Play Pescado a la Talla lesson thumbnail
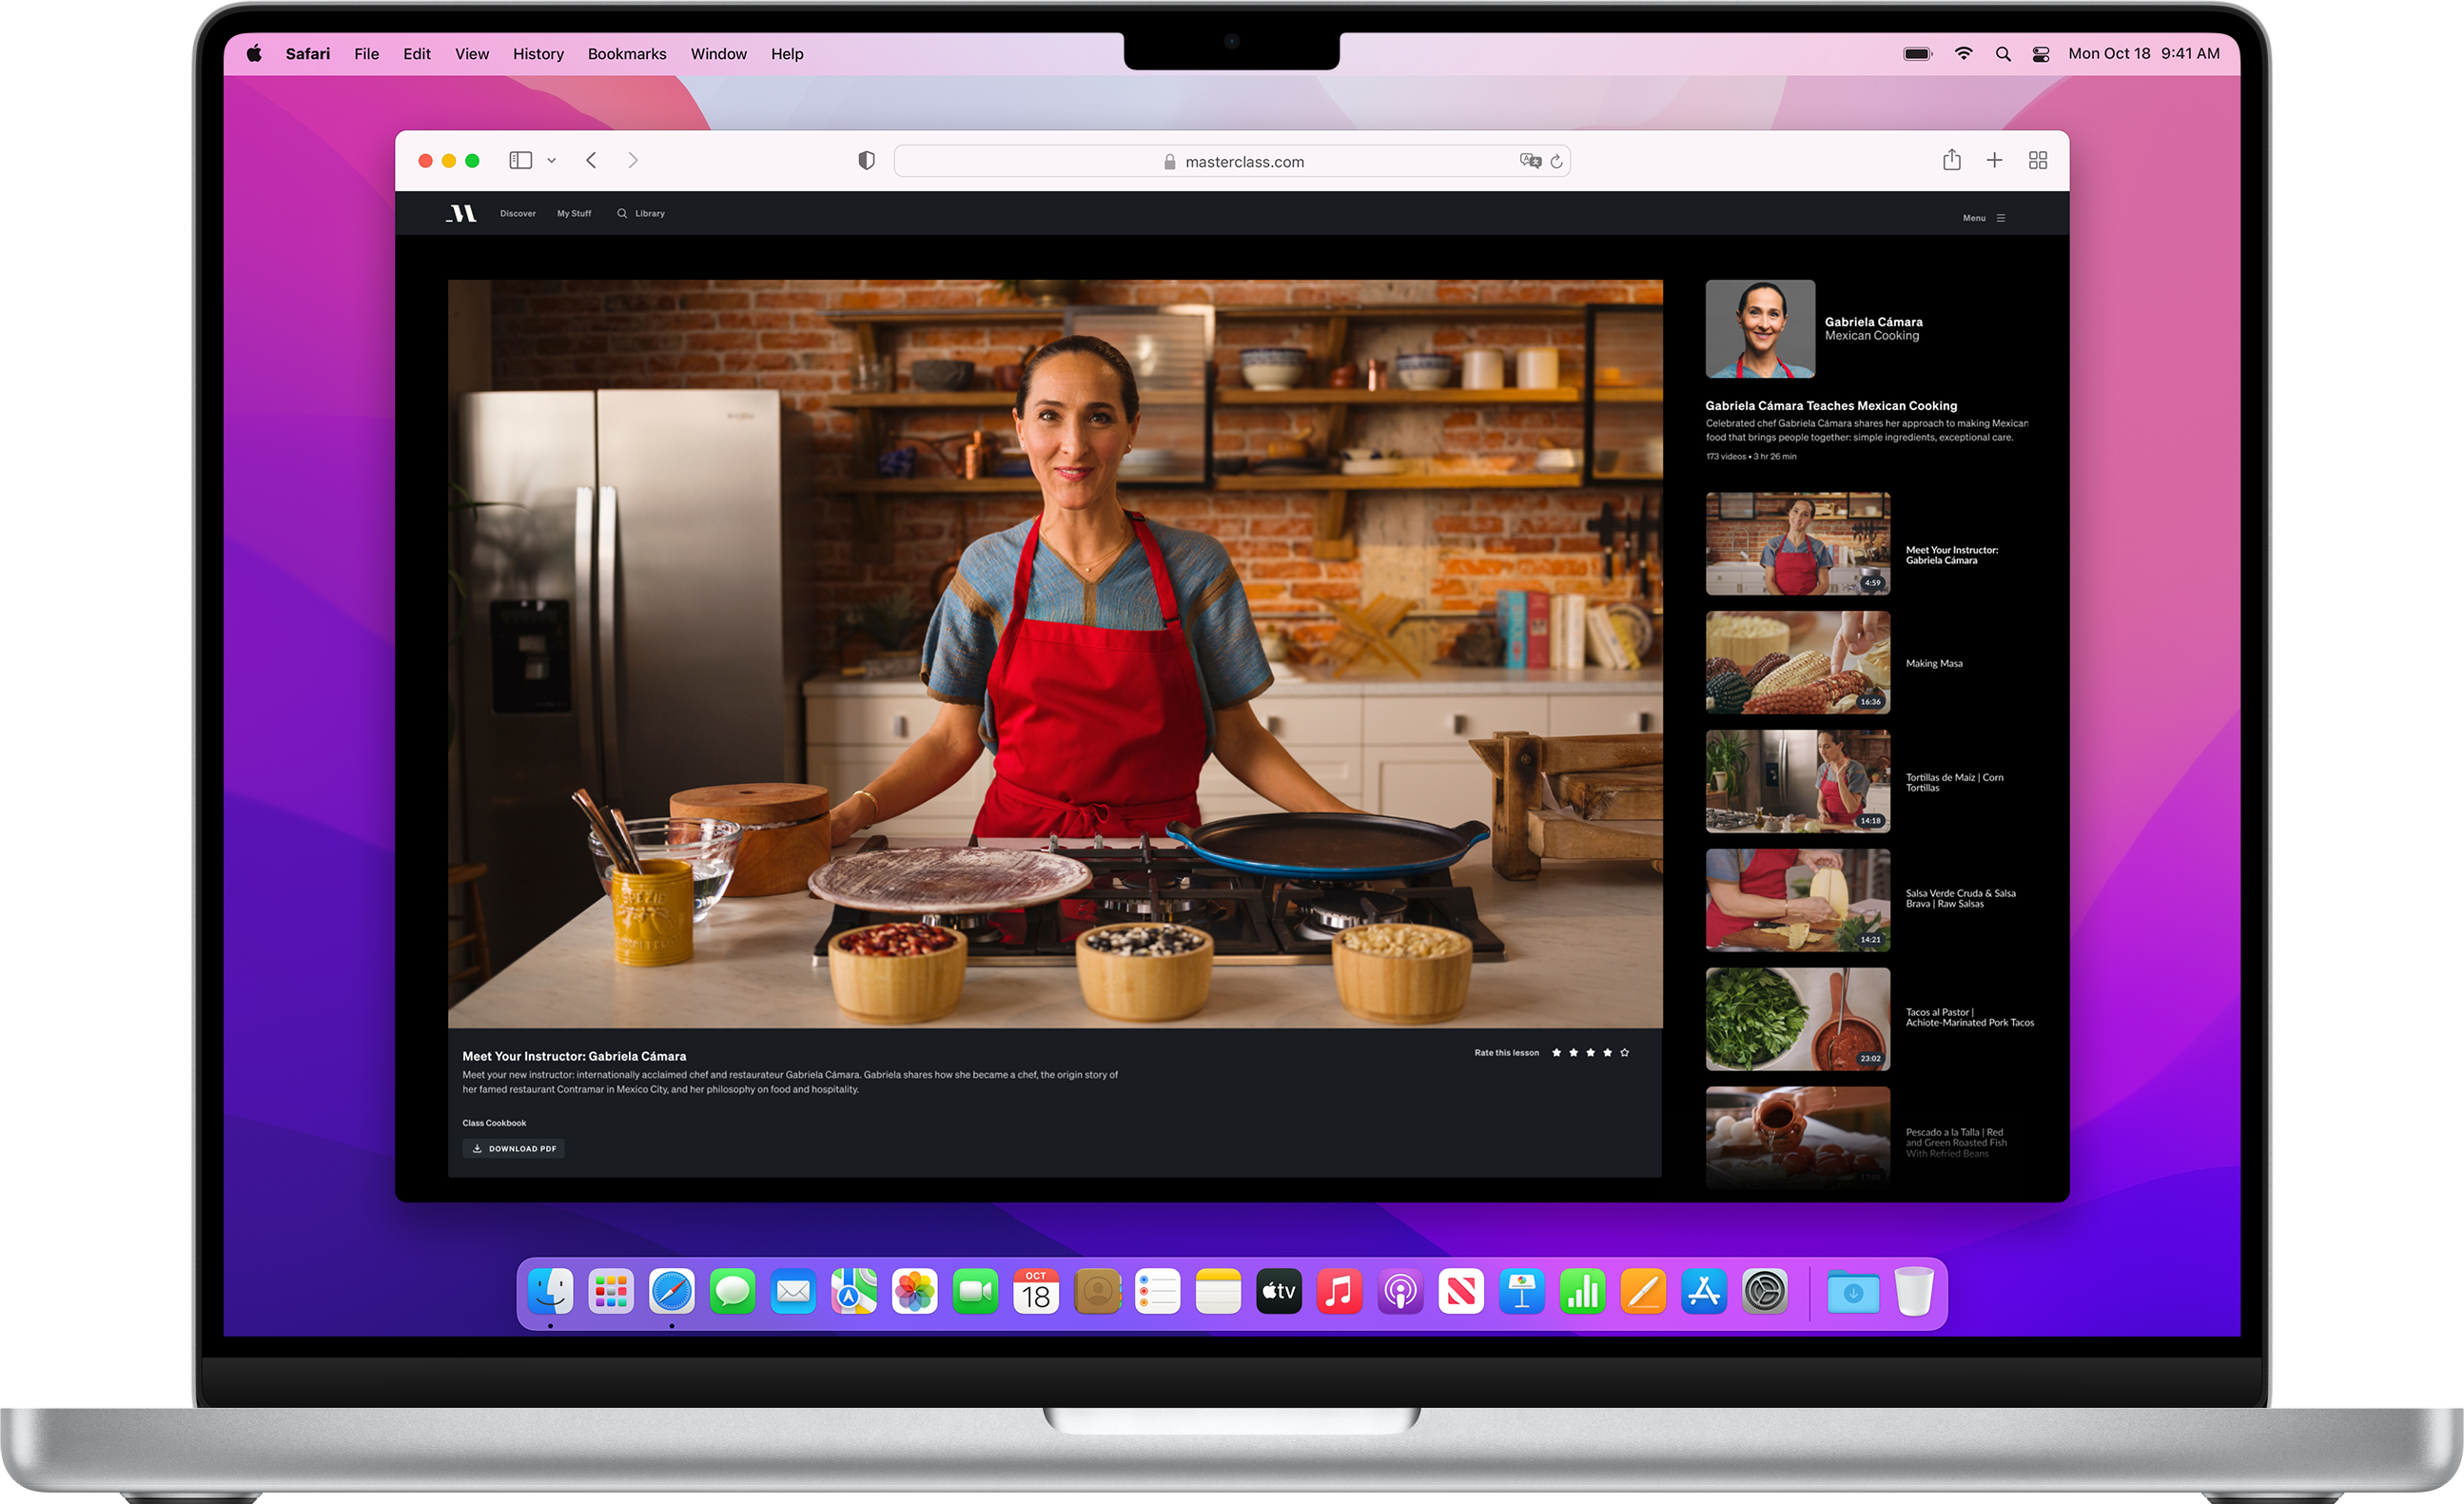The image size is (2464, 1504). coord(1798,1137)
